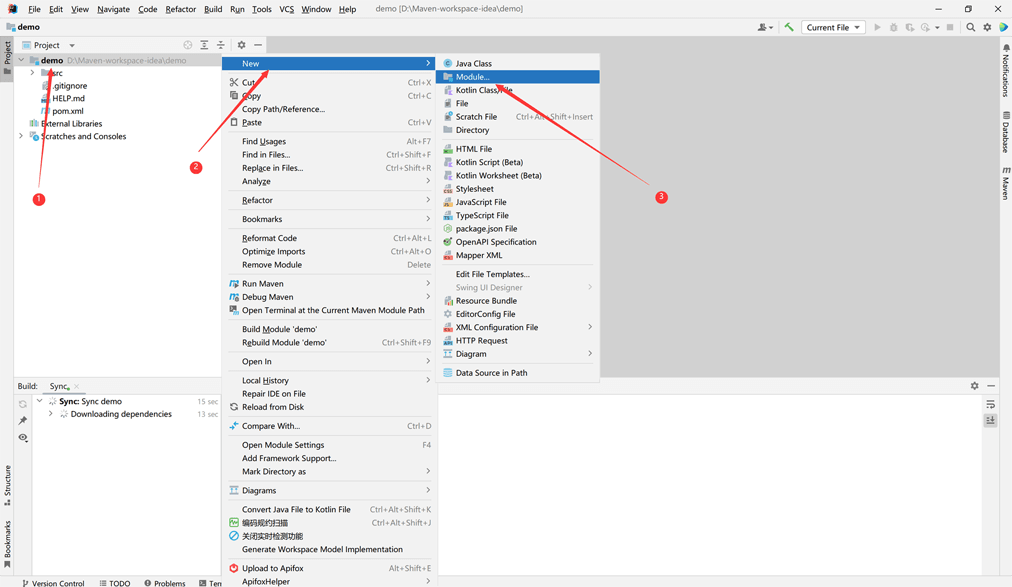Expand the src folder node
1012x587 pixels.
point(32,73)
